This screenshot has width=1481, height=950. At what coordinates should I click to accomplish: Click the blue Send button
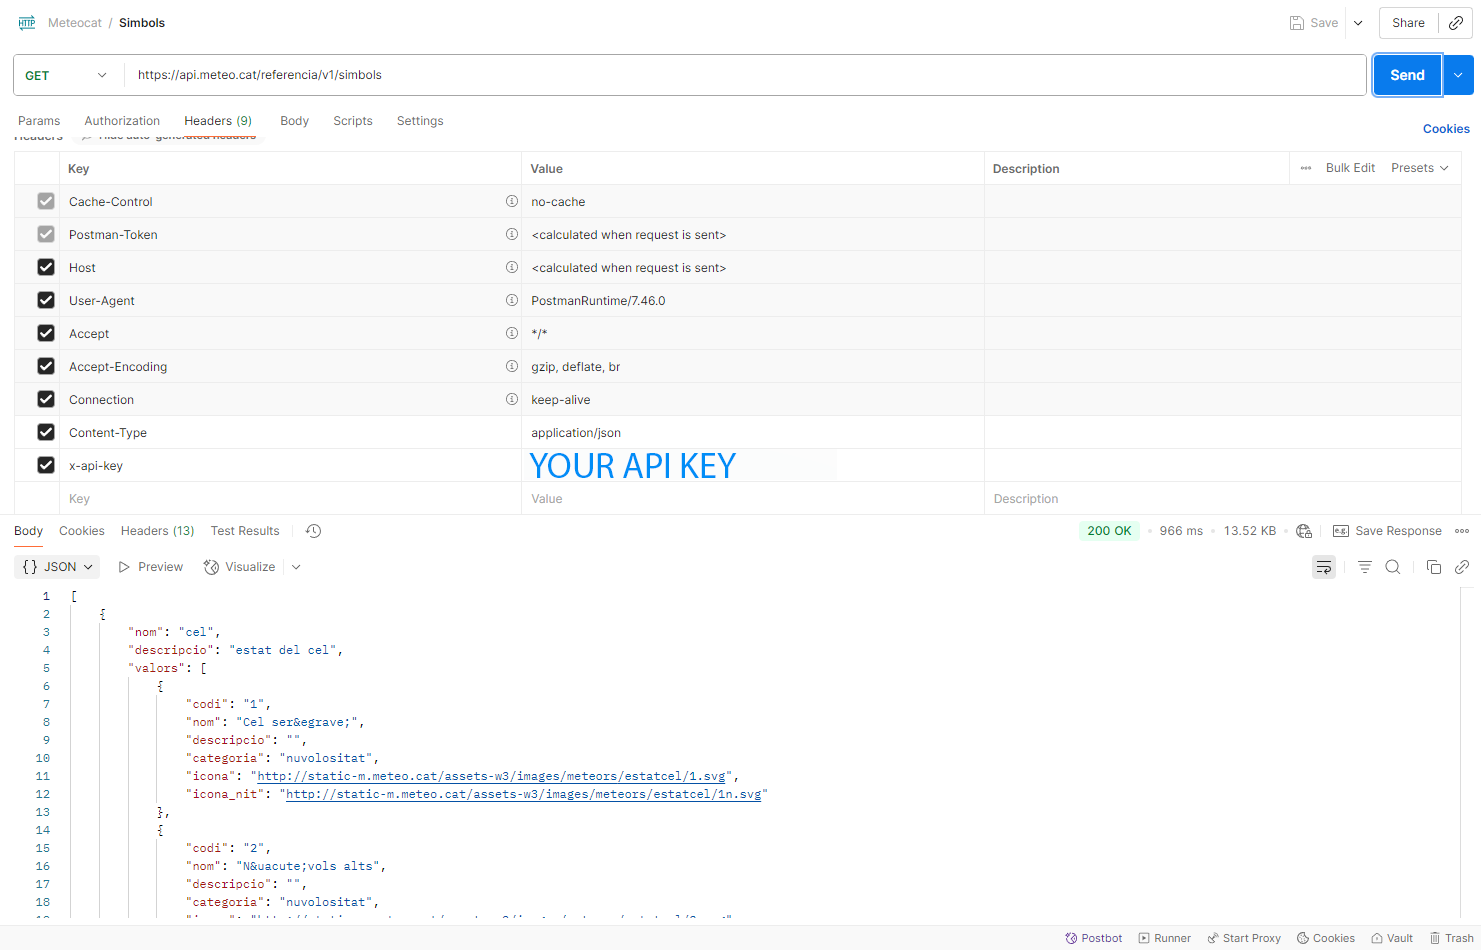1407,75
